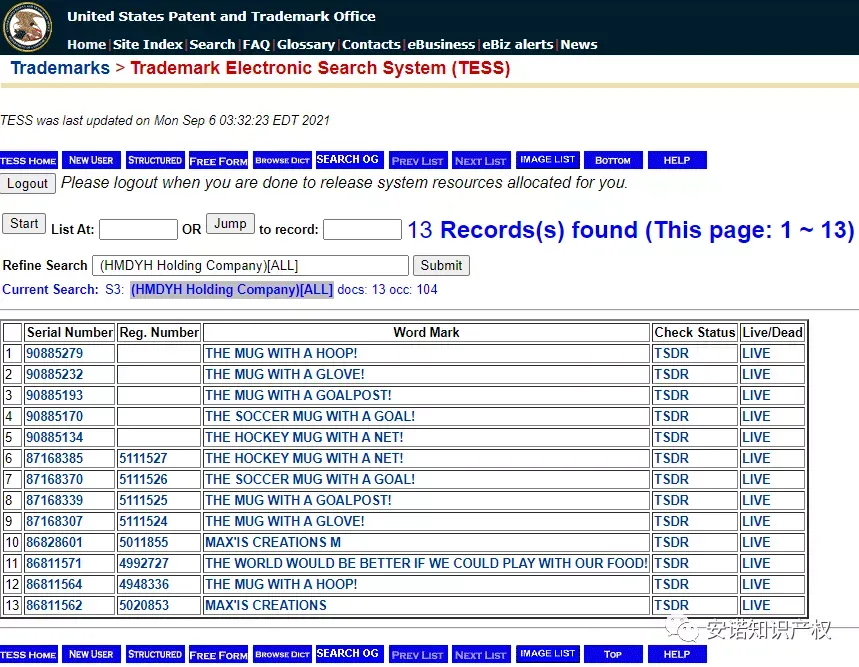859x667 pixels.
Task: Open serial number 90885279
Action: pos(55,353)
